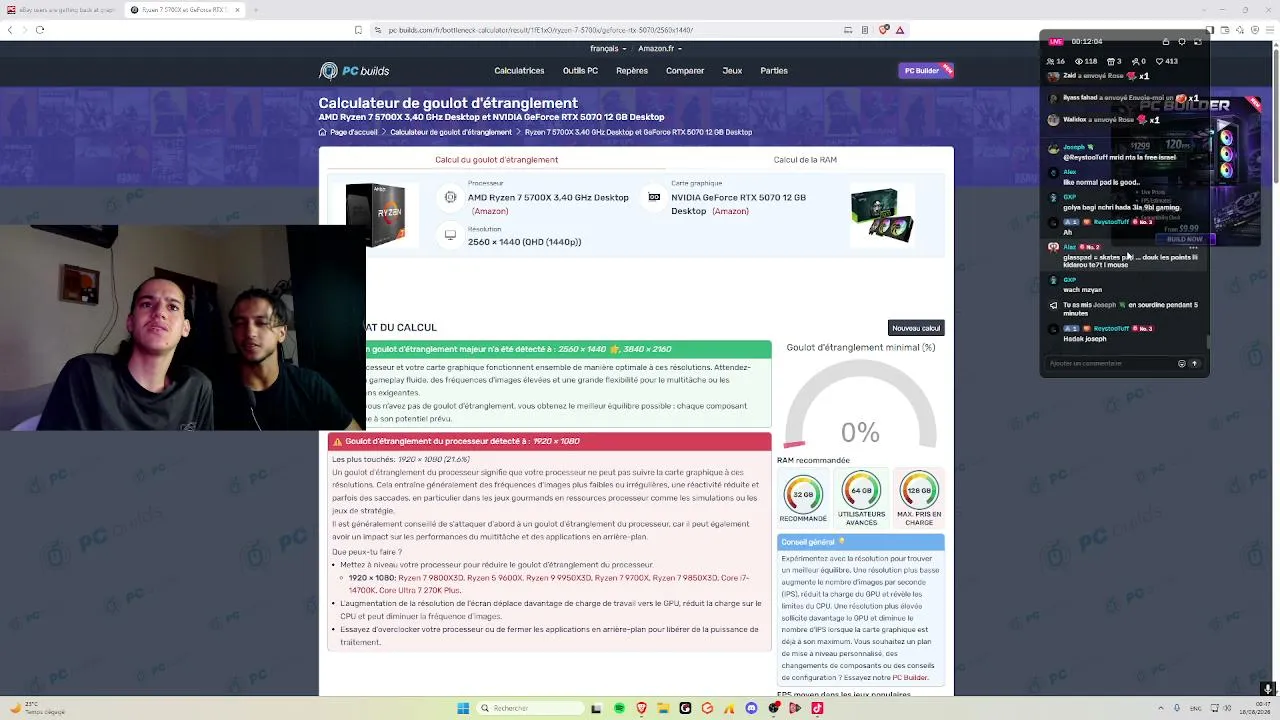Open File Explorer from the taskbar

pos(663,708)
